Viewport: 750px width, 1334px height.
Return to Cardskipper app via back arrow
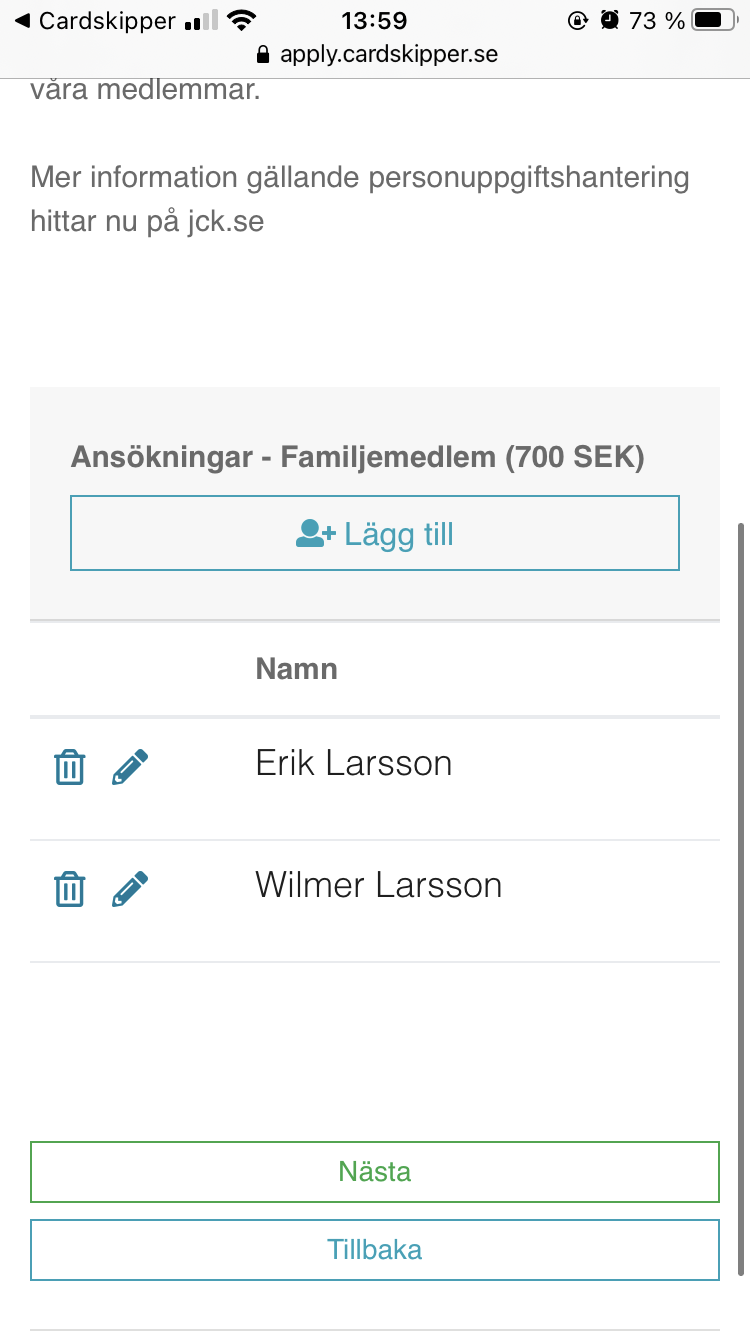(x=22, y=20)
